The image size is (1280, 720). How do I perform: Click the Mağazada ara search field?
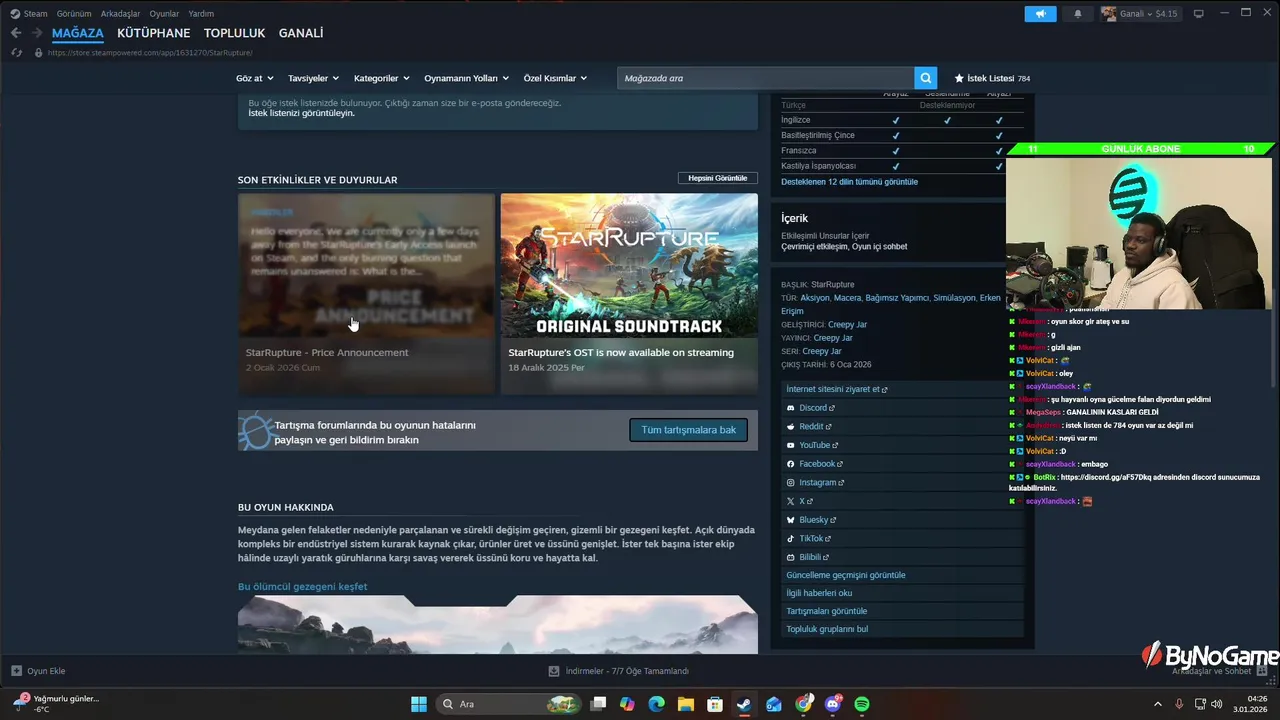tap(765, 78)
